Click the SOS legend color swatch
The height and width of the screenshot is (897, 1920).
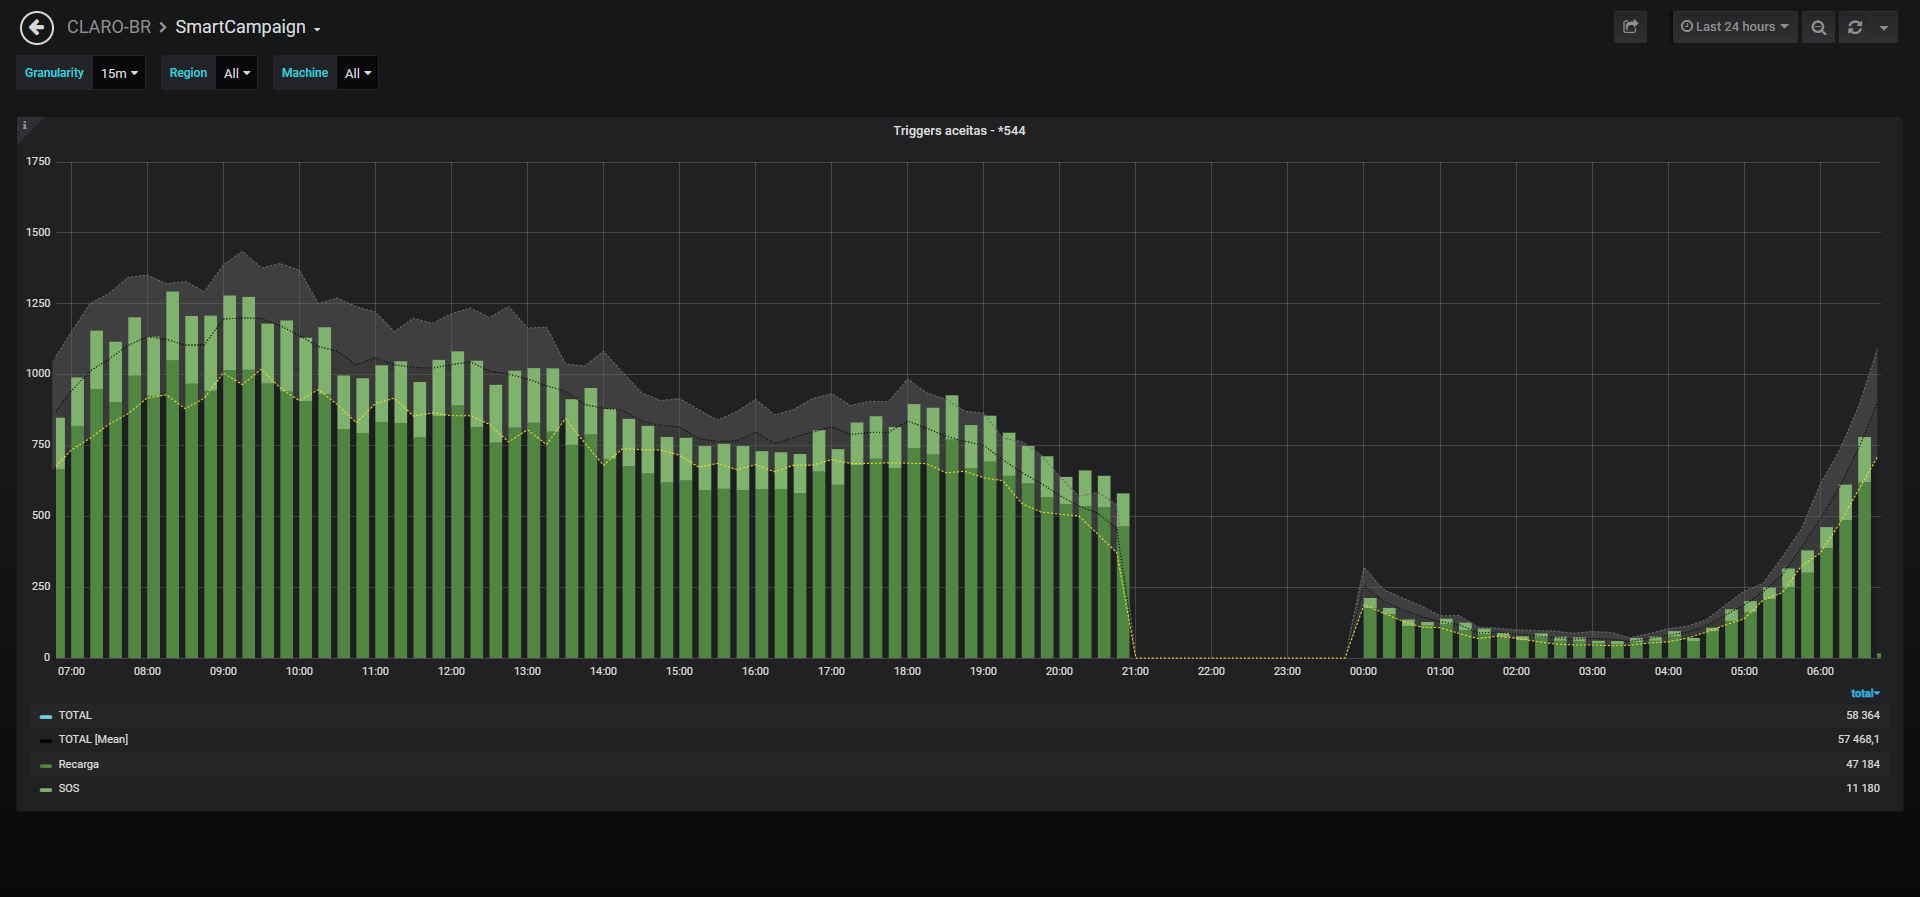[x=46, y=790]
